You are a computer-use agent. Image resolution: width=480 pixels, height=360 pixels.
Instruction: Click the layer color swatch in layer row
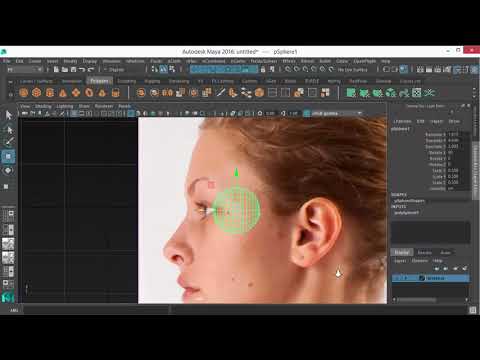(x=422, y=278)
